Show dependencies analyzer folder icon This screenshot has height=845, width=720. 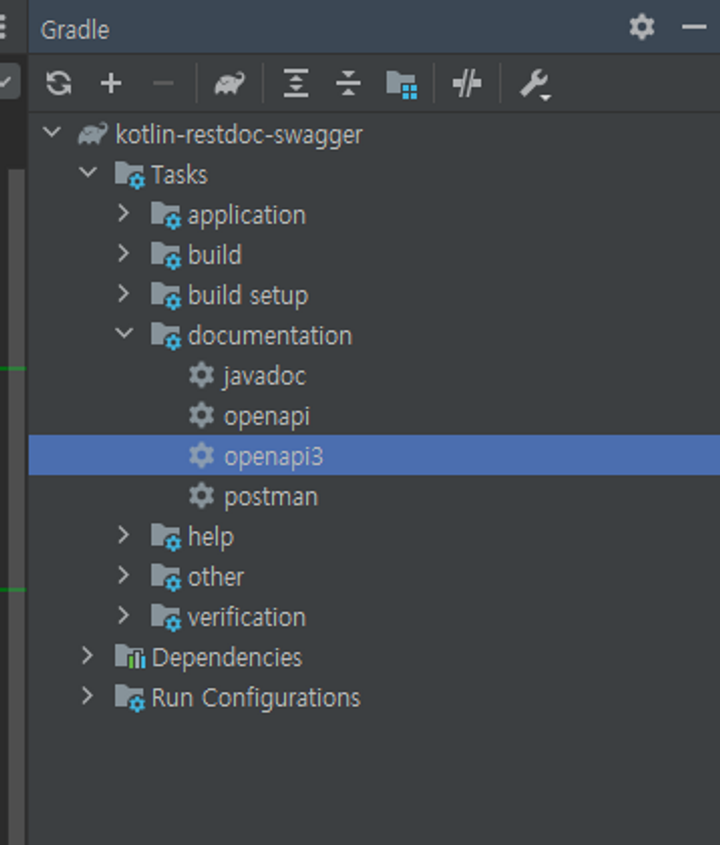[401, 85]
